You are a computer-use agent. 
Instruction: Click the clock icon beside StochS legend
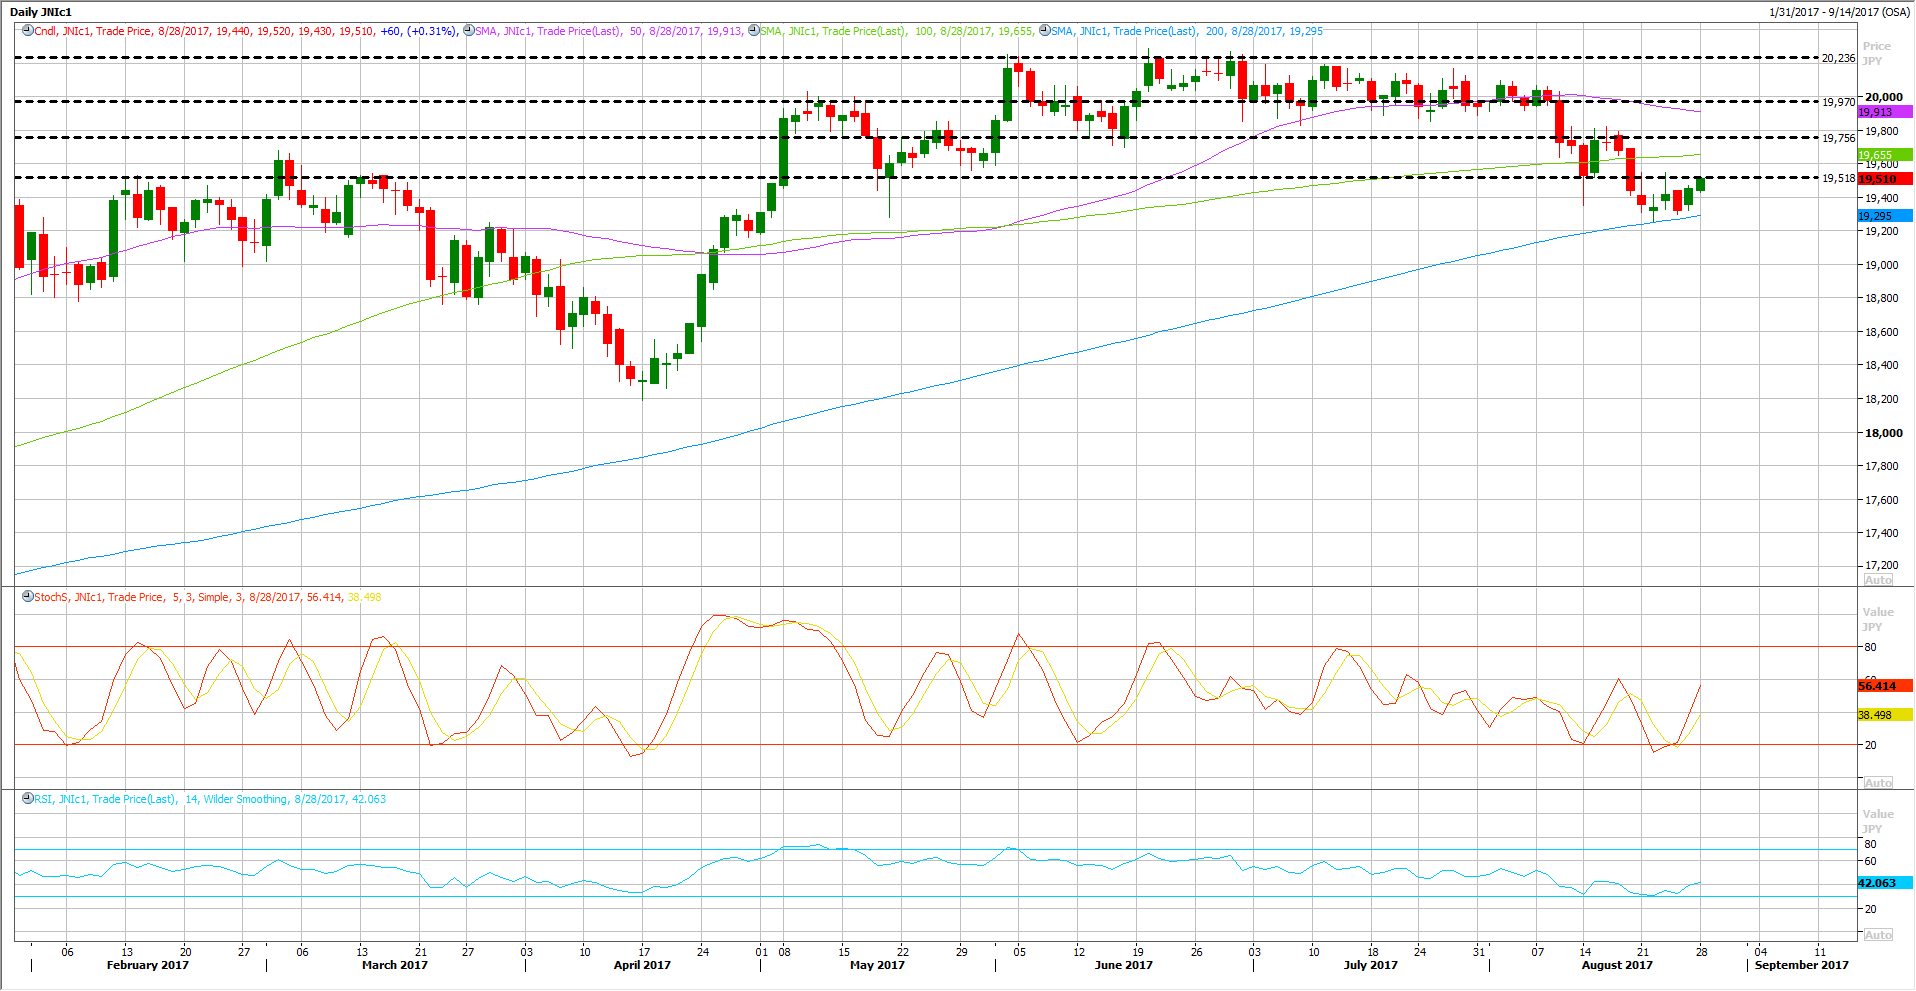coord(27,597)
